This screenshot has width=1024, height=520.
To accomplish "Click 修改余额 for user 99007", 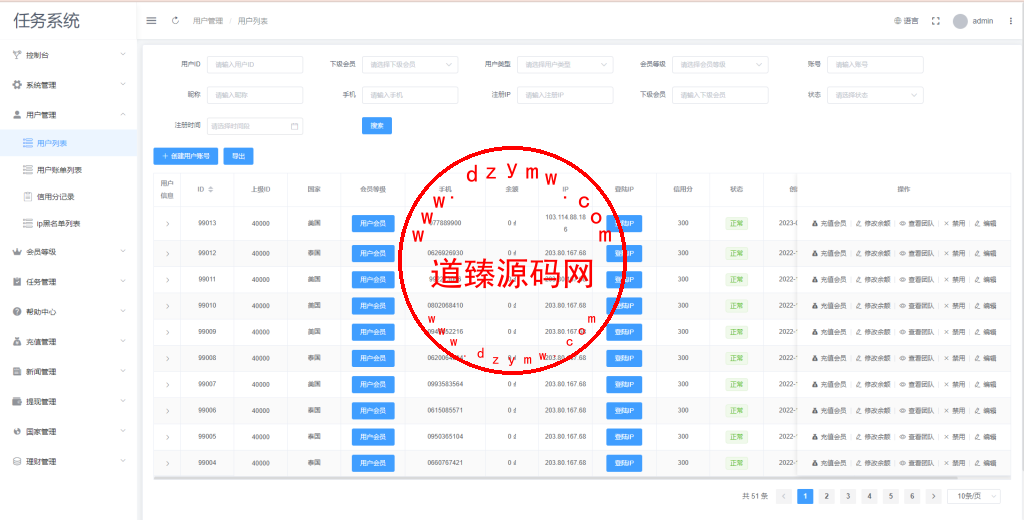I will 873,384.
